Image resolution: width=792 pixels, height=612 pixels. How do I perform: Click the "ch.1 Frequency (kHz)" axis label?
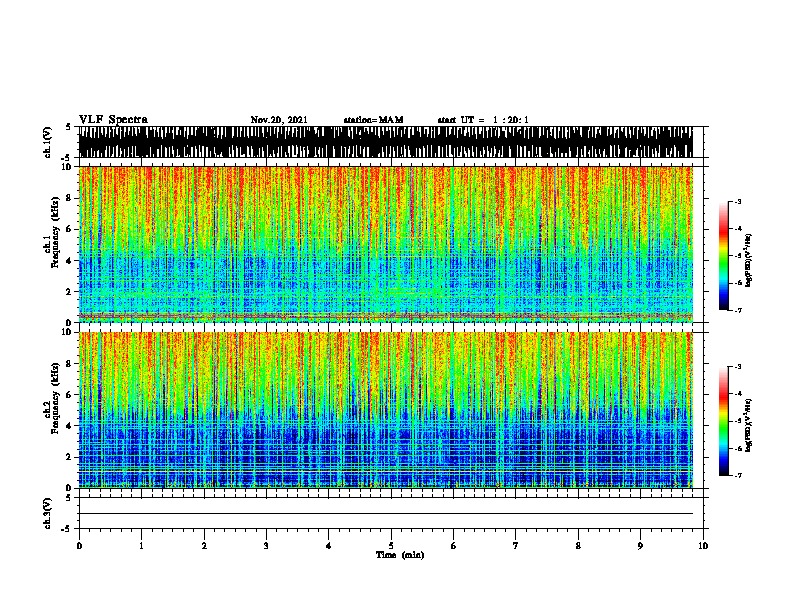(x=51, y=233)
